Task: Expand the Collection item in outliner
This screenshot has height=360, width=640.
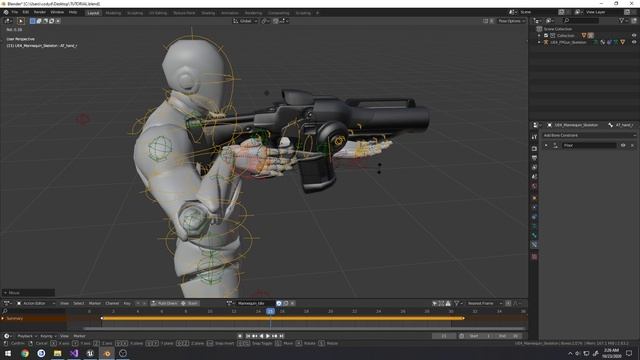Action: pos(539,36)
